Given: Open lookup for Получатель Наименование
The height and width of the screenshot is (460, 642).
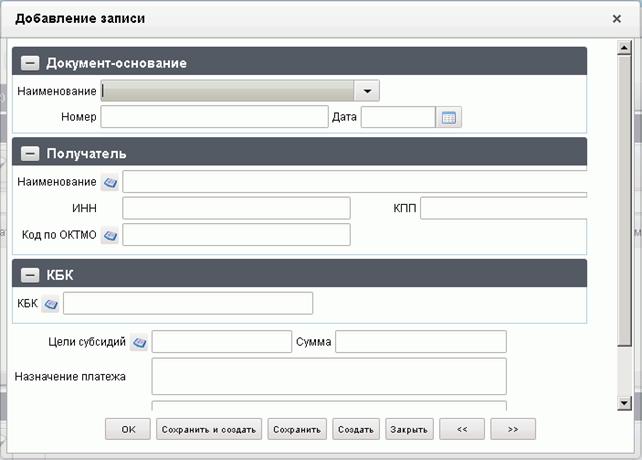Looking at the screenshot, I should (110, 182).
